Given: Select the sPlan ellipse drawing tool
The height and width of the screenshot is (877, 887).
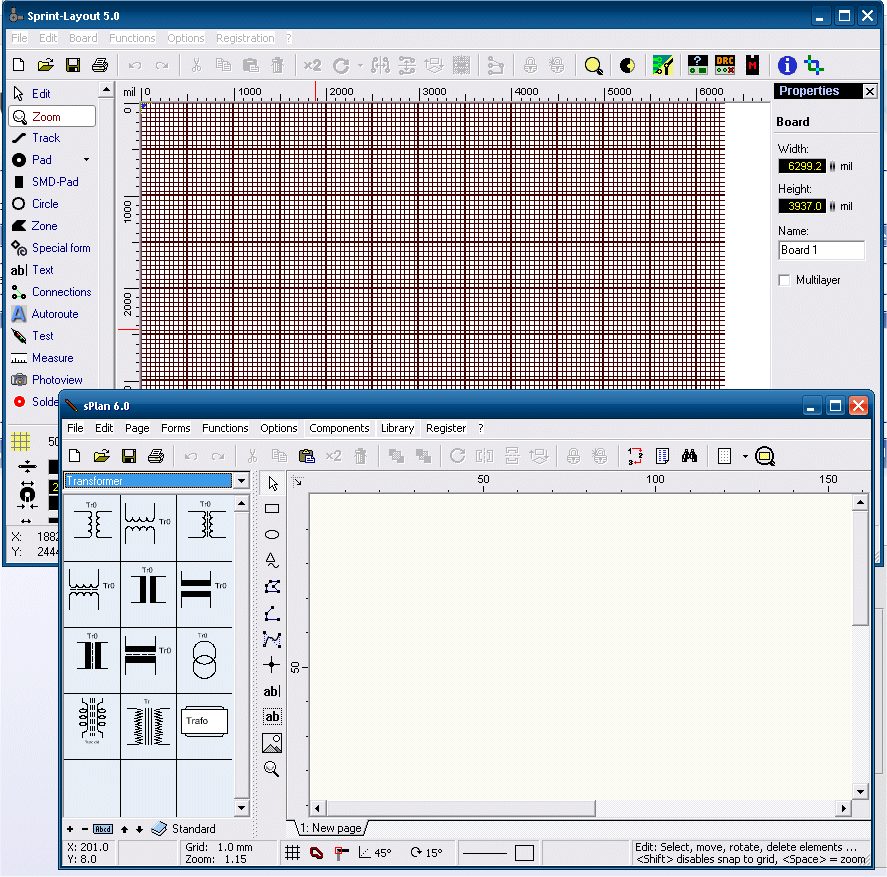Looking at the screenshot, I should [x=272, y=535].
